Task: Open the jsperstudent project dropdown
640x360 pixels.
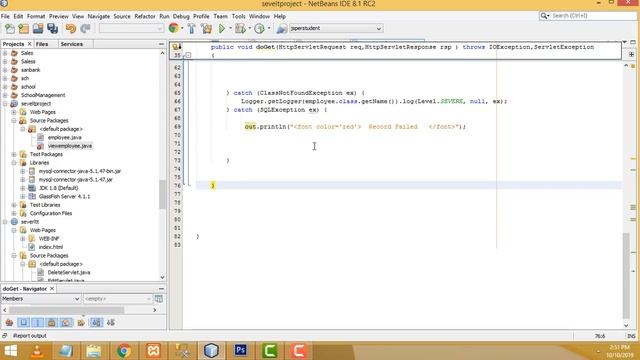Action: tap(336, 28)
